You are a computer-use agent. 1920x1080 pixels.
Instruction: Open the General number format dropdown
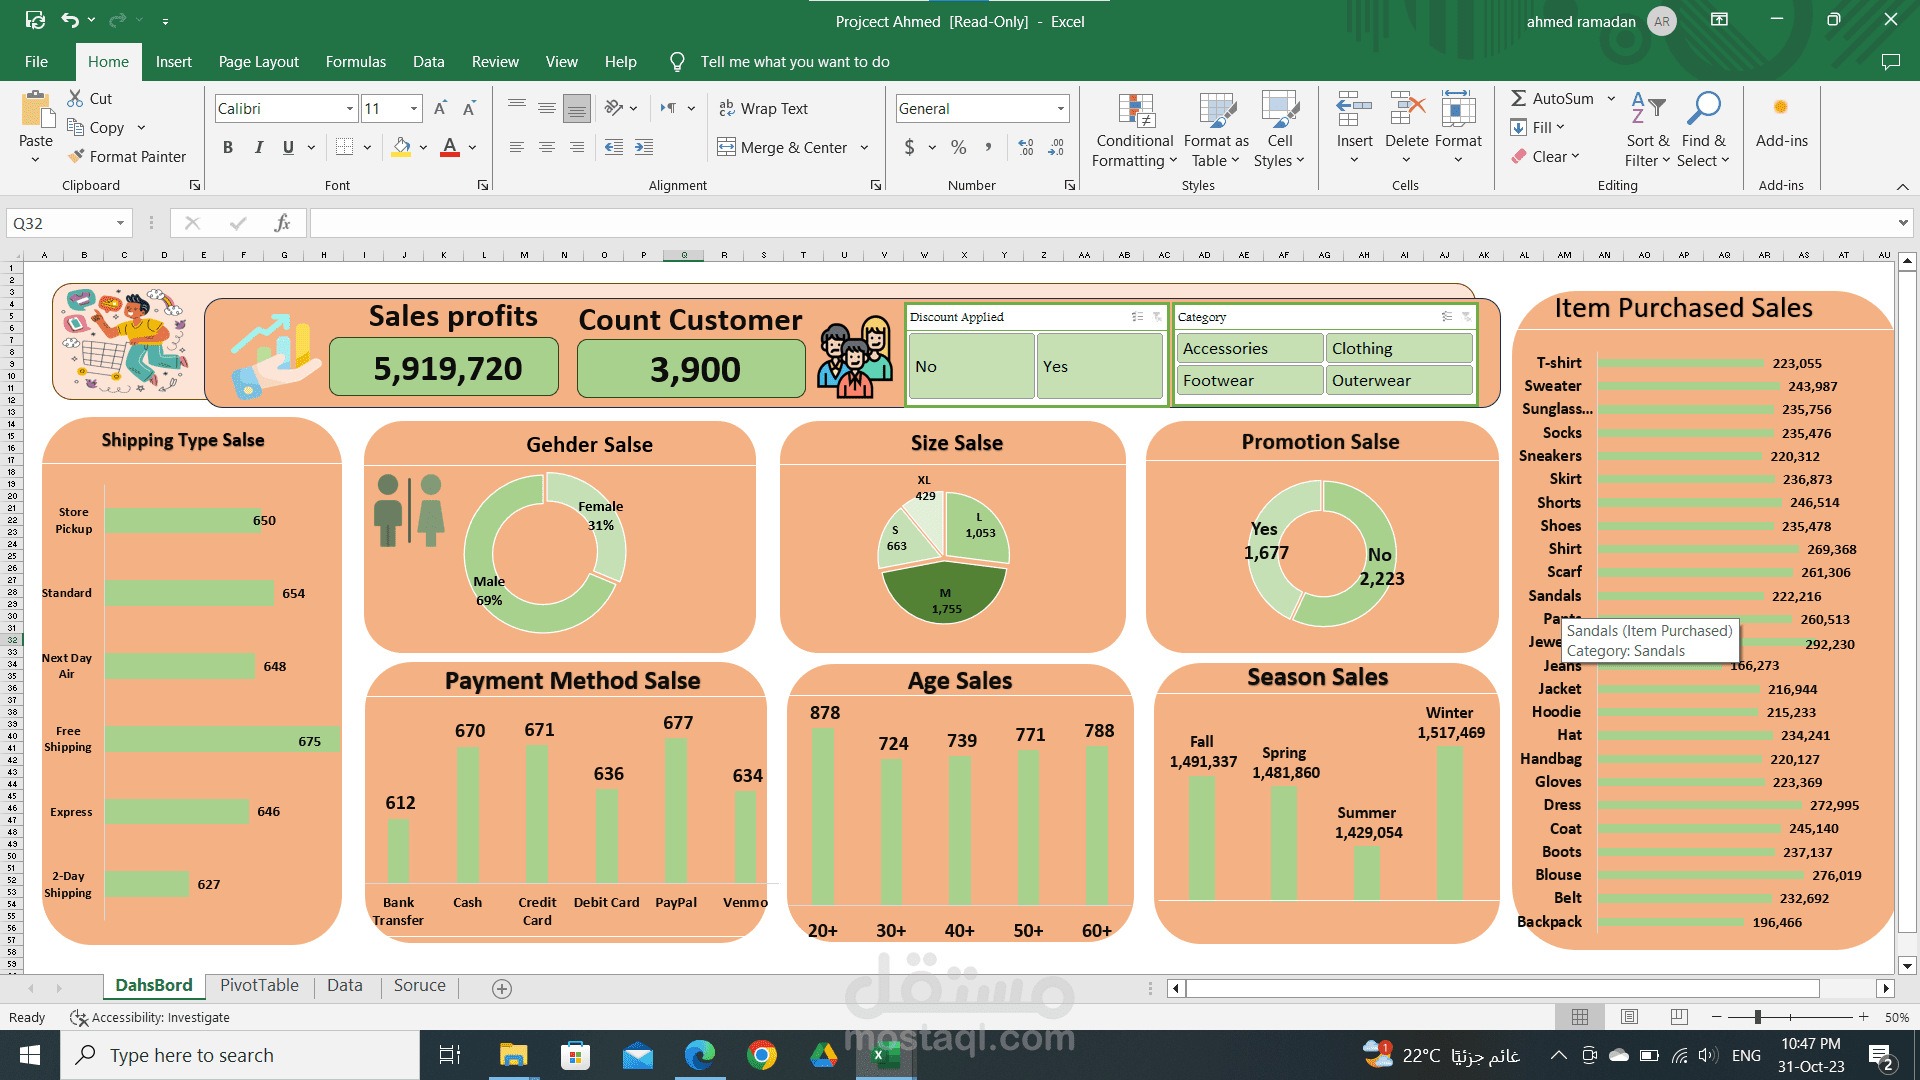click(x=1060, y=108)
